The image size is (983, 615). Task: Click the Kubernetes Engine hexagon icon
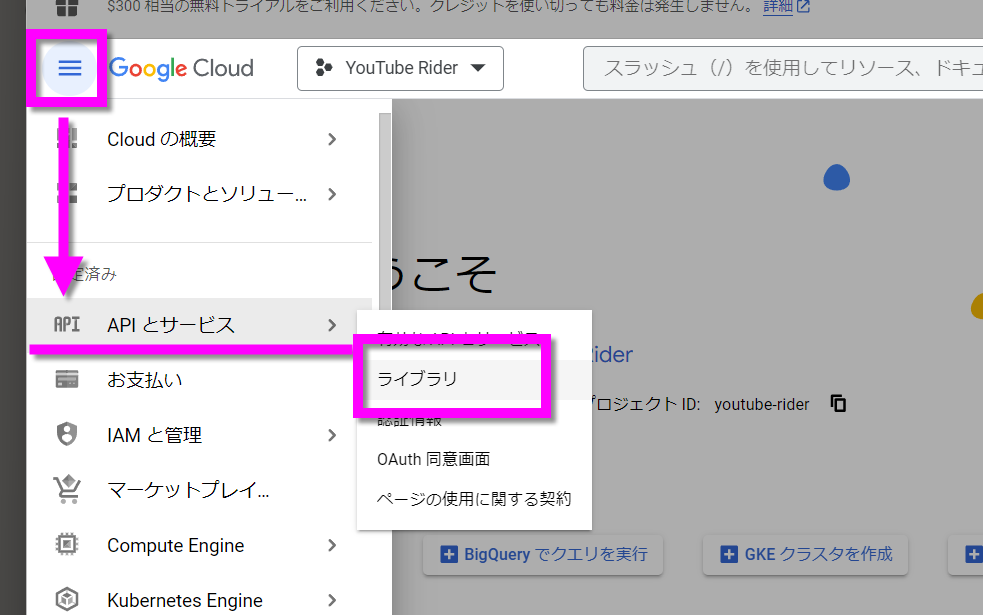click(x=66, y=599)
